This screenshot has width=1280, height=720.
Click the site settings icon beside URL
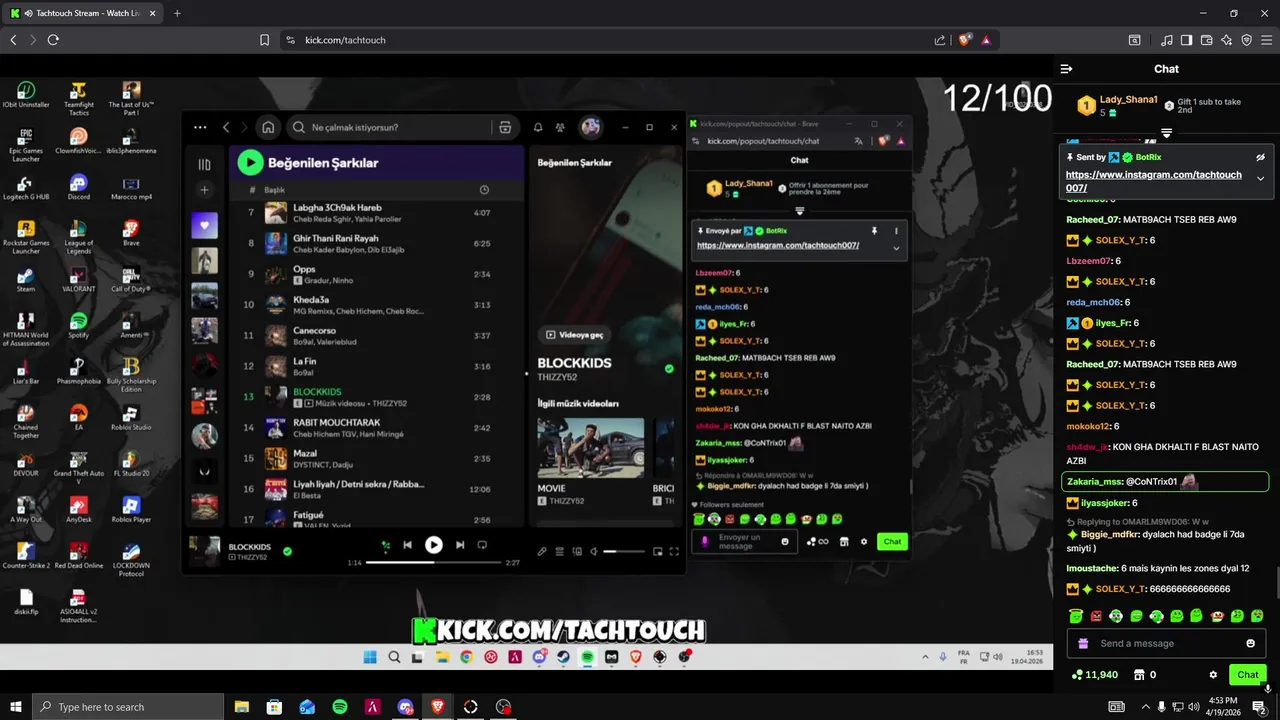[x=290, y=40]
